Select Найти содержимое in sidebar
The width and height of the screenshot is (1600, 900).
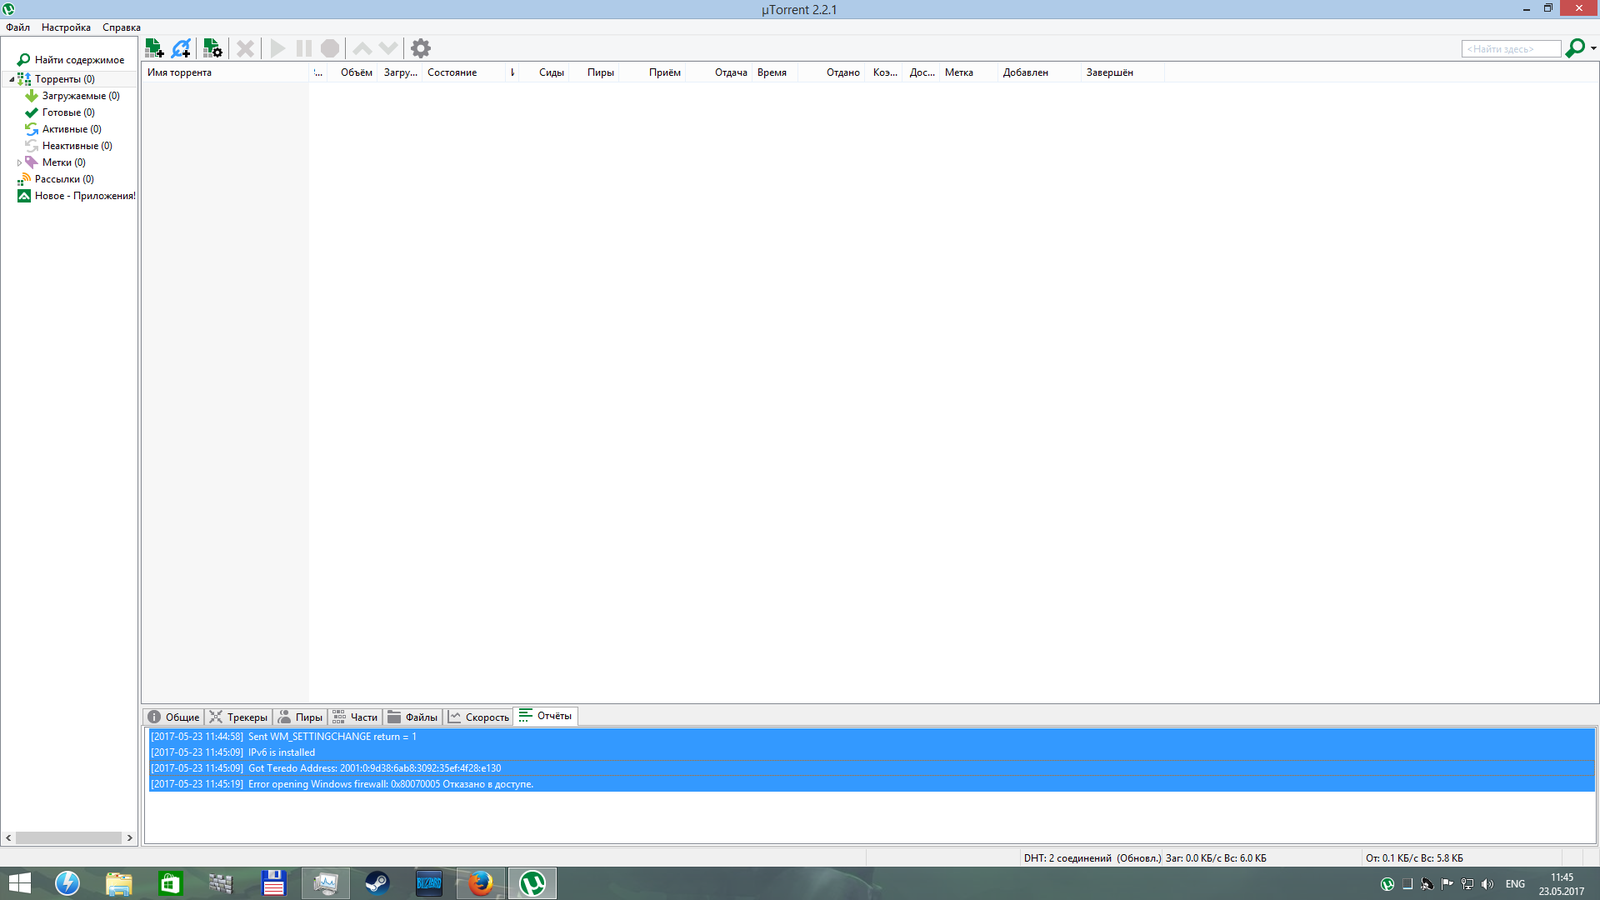click(x=79, y=60)
